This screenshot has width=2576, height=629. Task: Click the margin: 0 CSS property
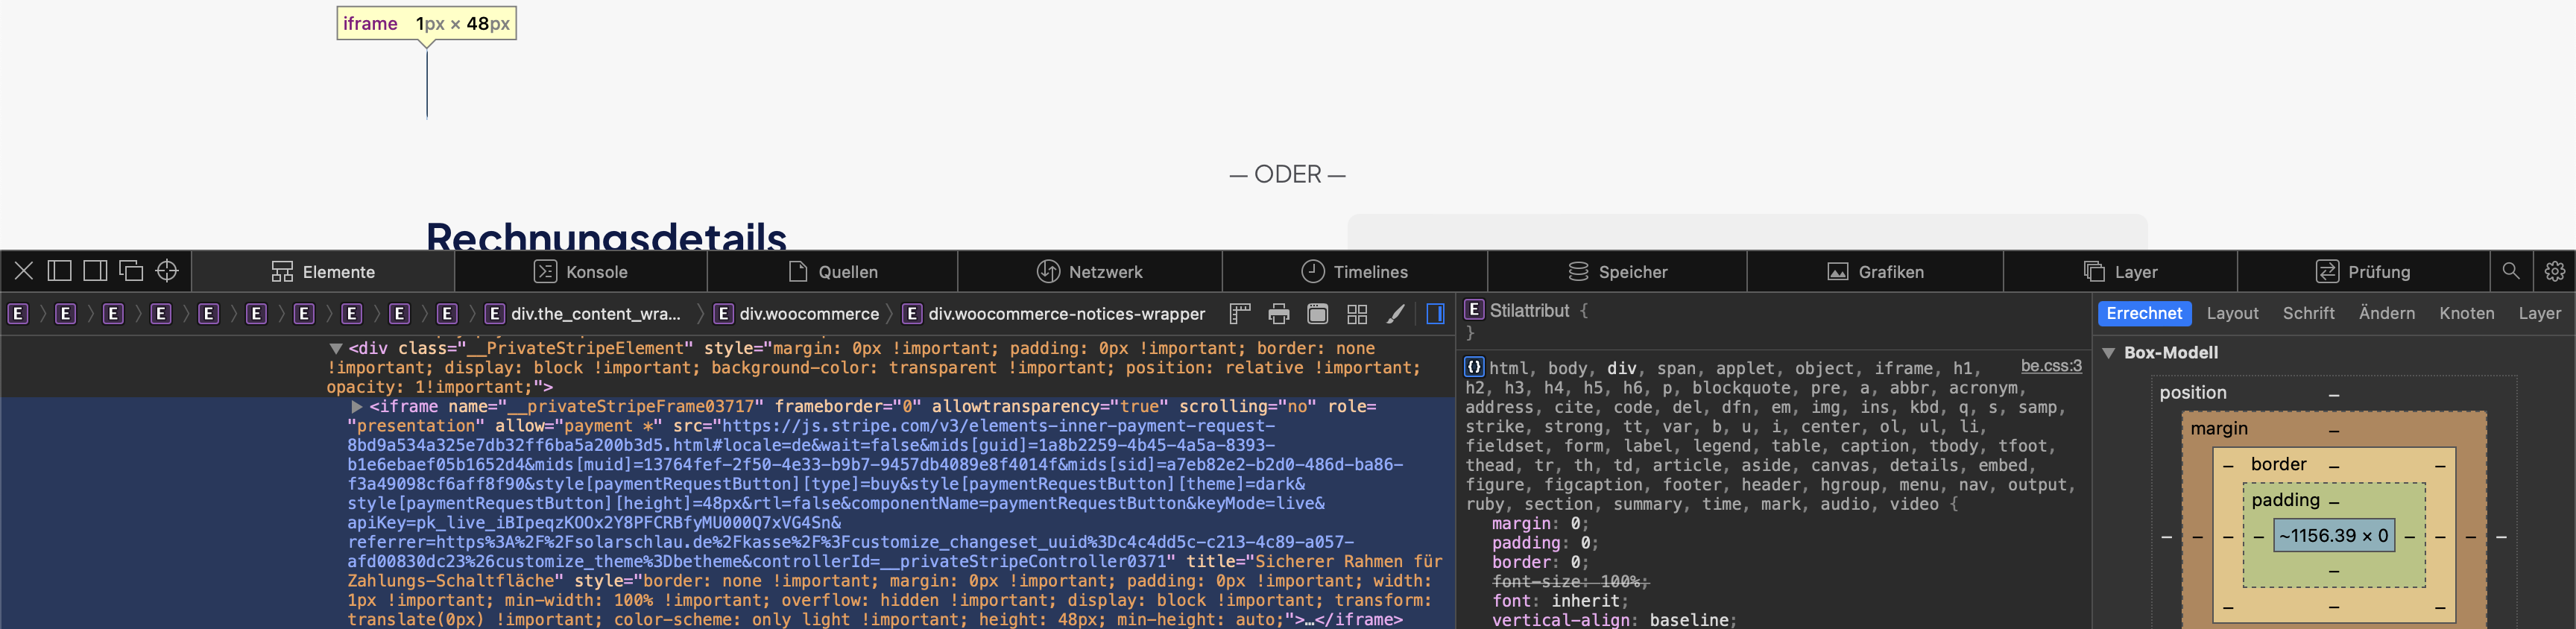pyautogui.click(x=1539, y=524)
